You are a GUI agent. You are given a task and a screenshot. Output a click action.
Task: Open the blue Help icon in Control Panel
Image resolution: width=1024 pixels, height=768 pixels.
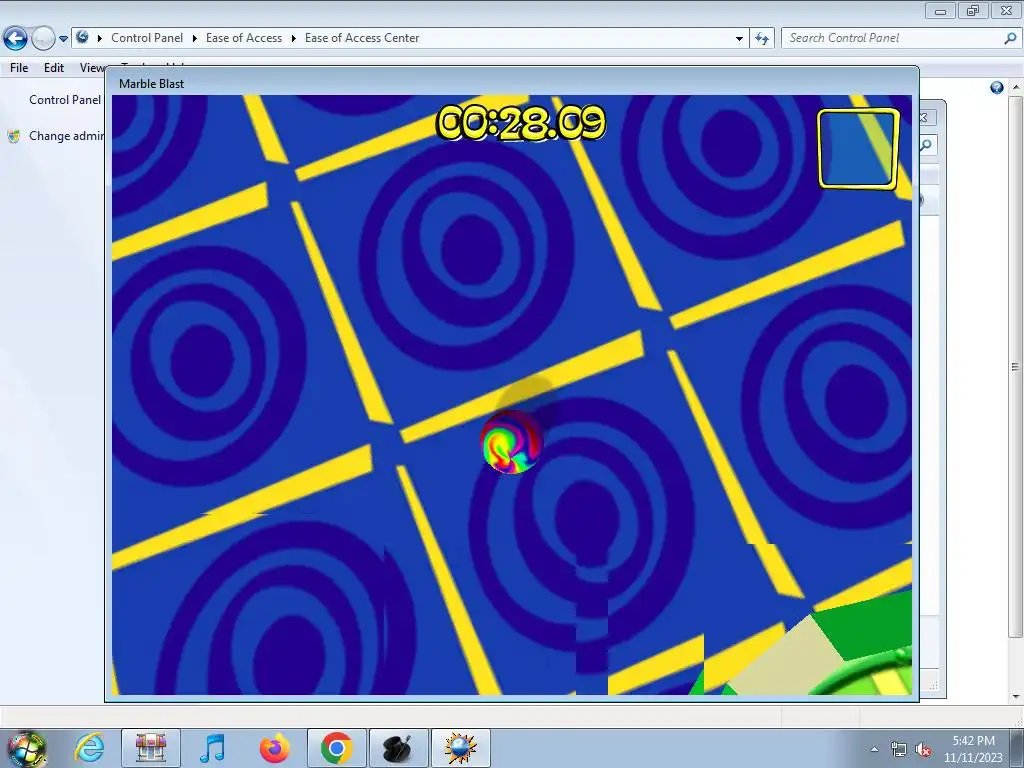(997, 88)
